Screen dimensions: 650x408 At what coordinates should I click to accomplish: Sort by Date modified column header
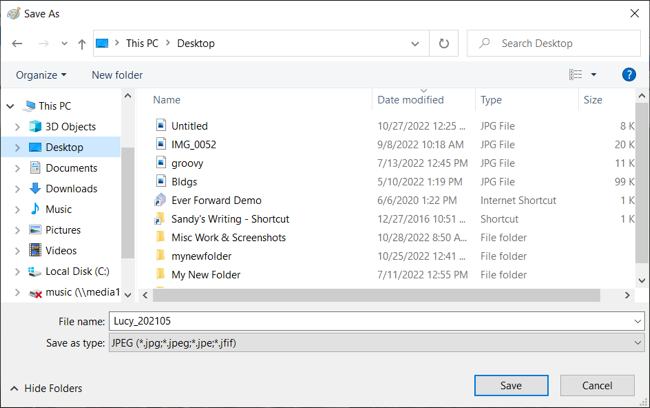tap(410, 100)
